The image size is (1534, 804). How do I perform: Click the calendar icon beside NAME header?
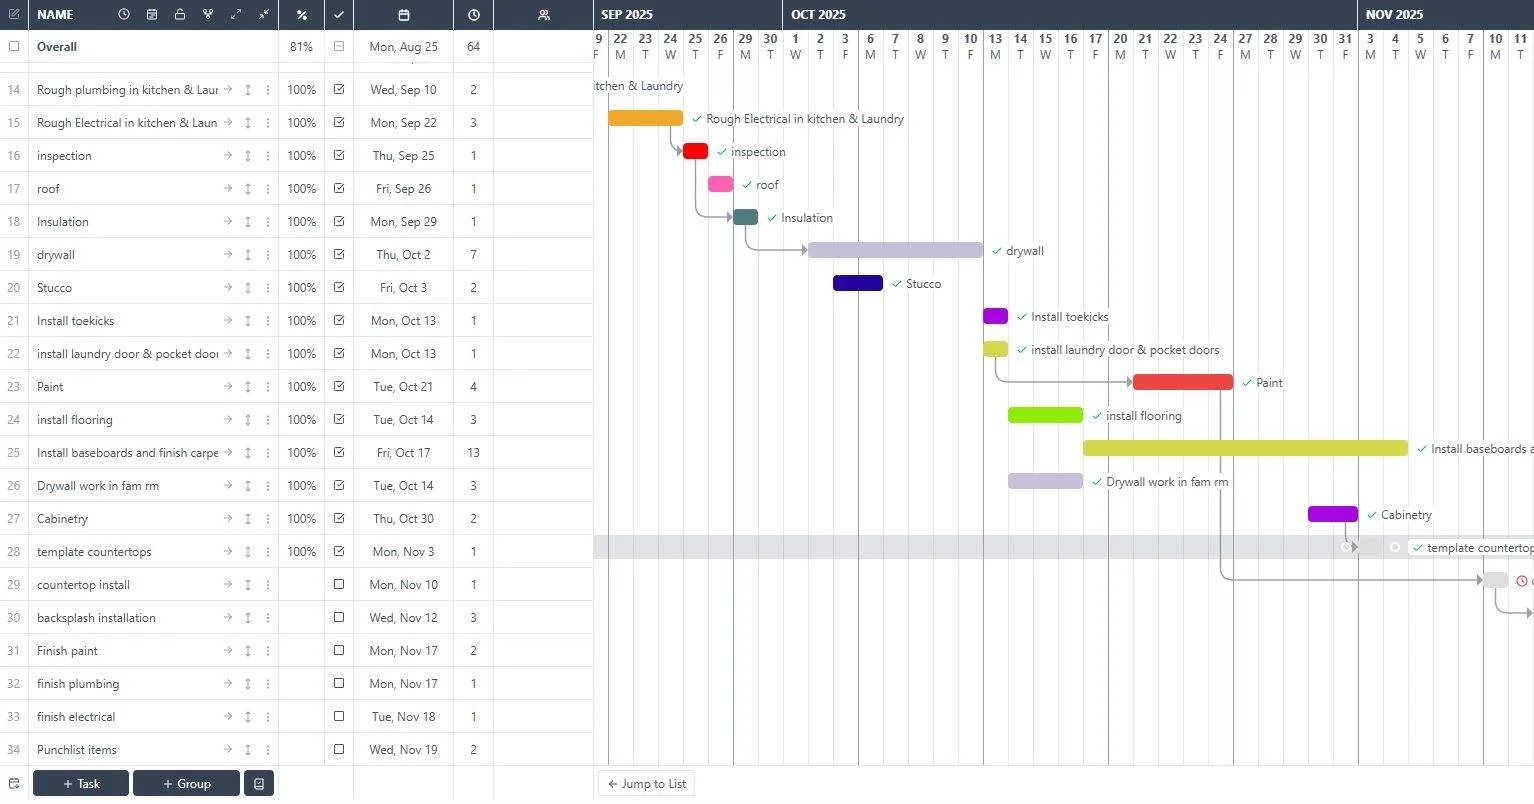[x=152, y=15]
